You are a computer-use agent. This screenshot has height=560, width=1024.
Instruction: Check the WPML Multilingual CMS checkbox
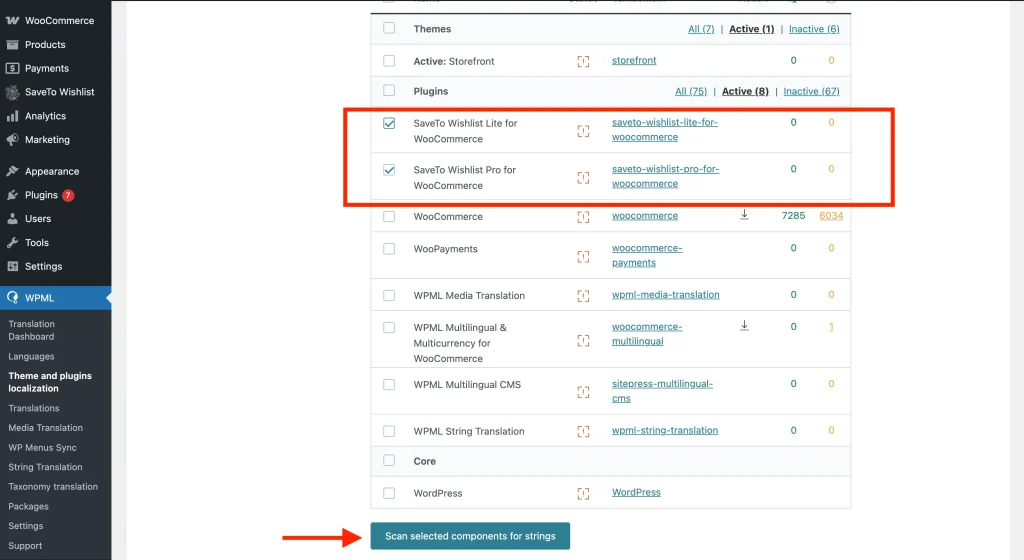click(389, 384)
